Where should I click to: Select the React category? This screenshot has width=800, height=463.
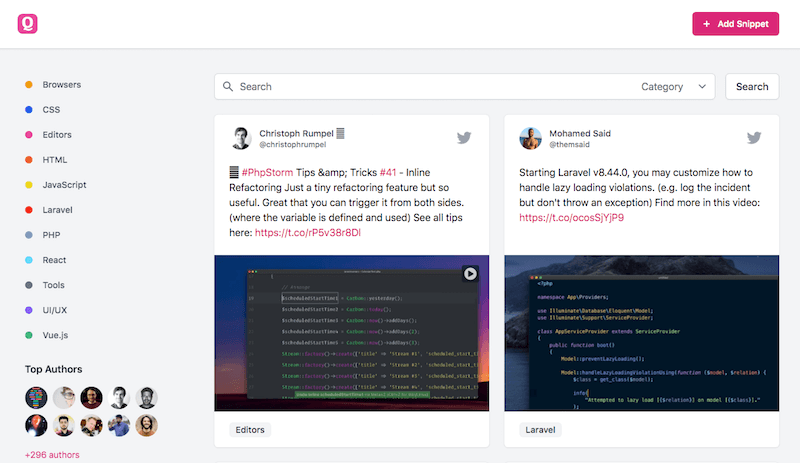click(54, 260)
